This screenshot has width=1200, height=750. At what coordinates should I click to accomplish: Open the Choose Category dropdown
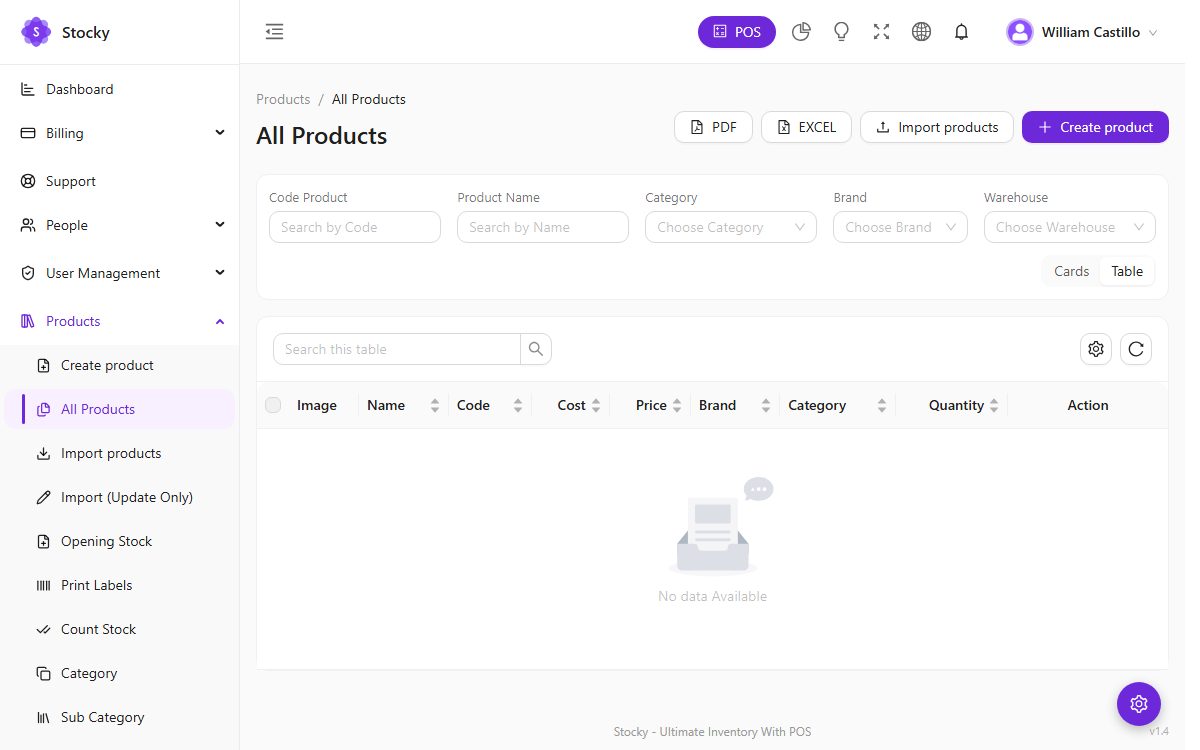pos(731,227)
